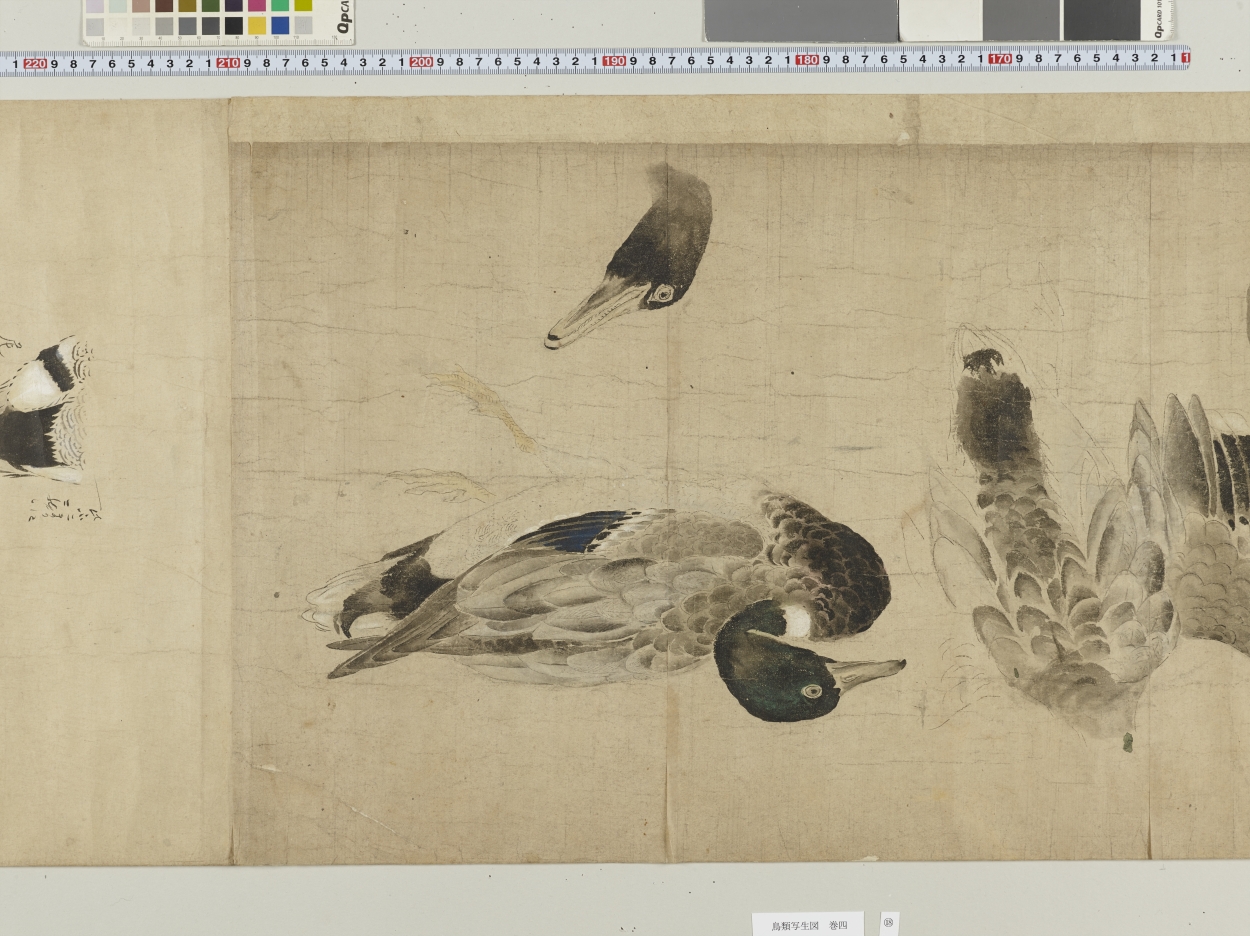Click the red 220 mark on the ruler

35,63
